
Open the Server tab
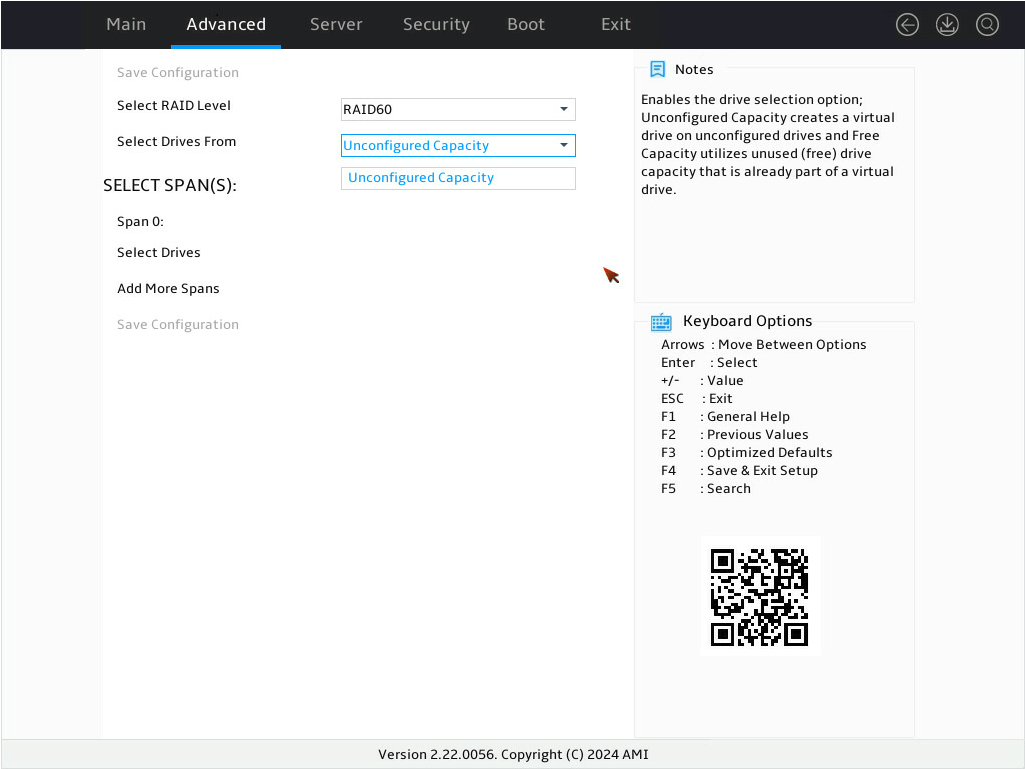click(x=336, y=24)
